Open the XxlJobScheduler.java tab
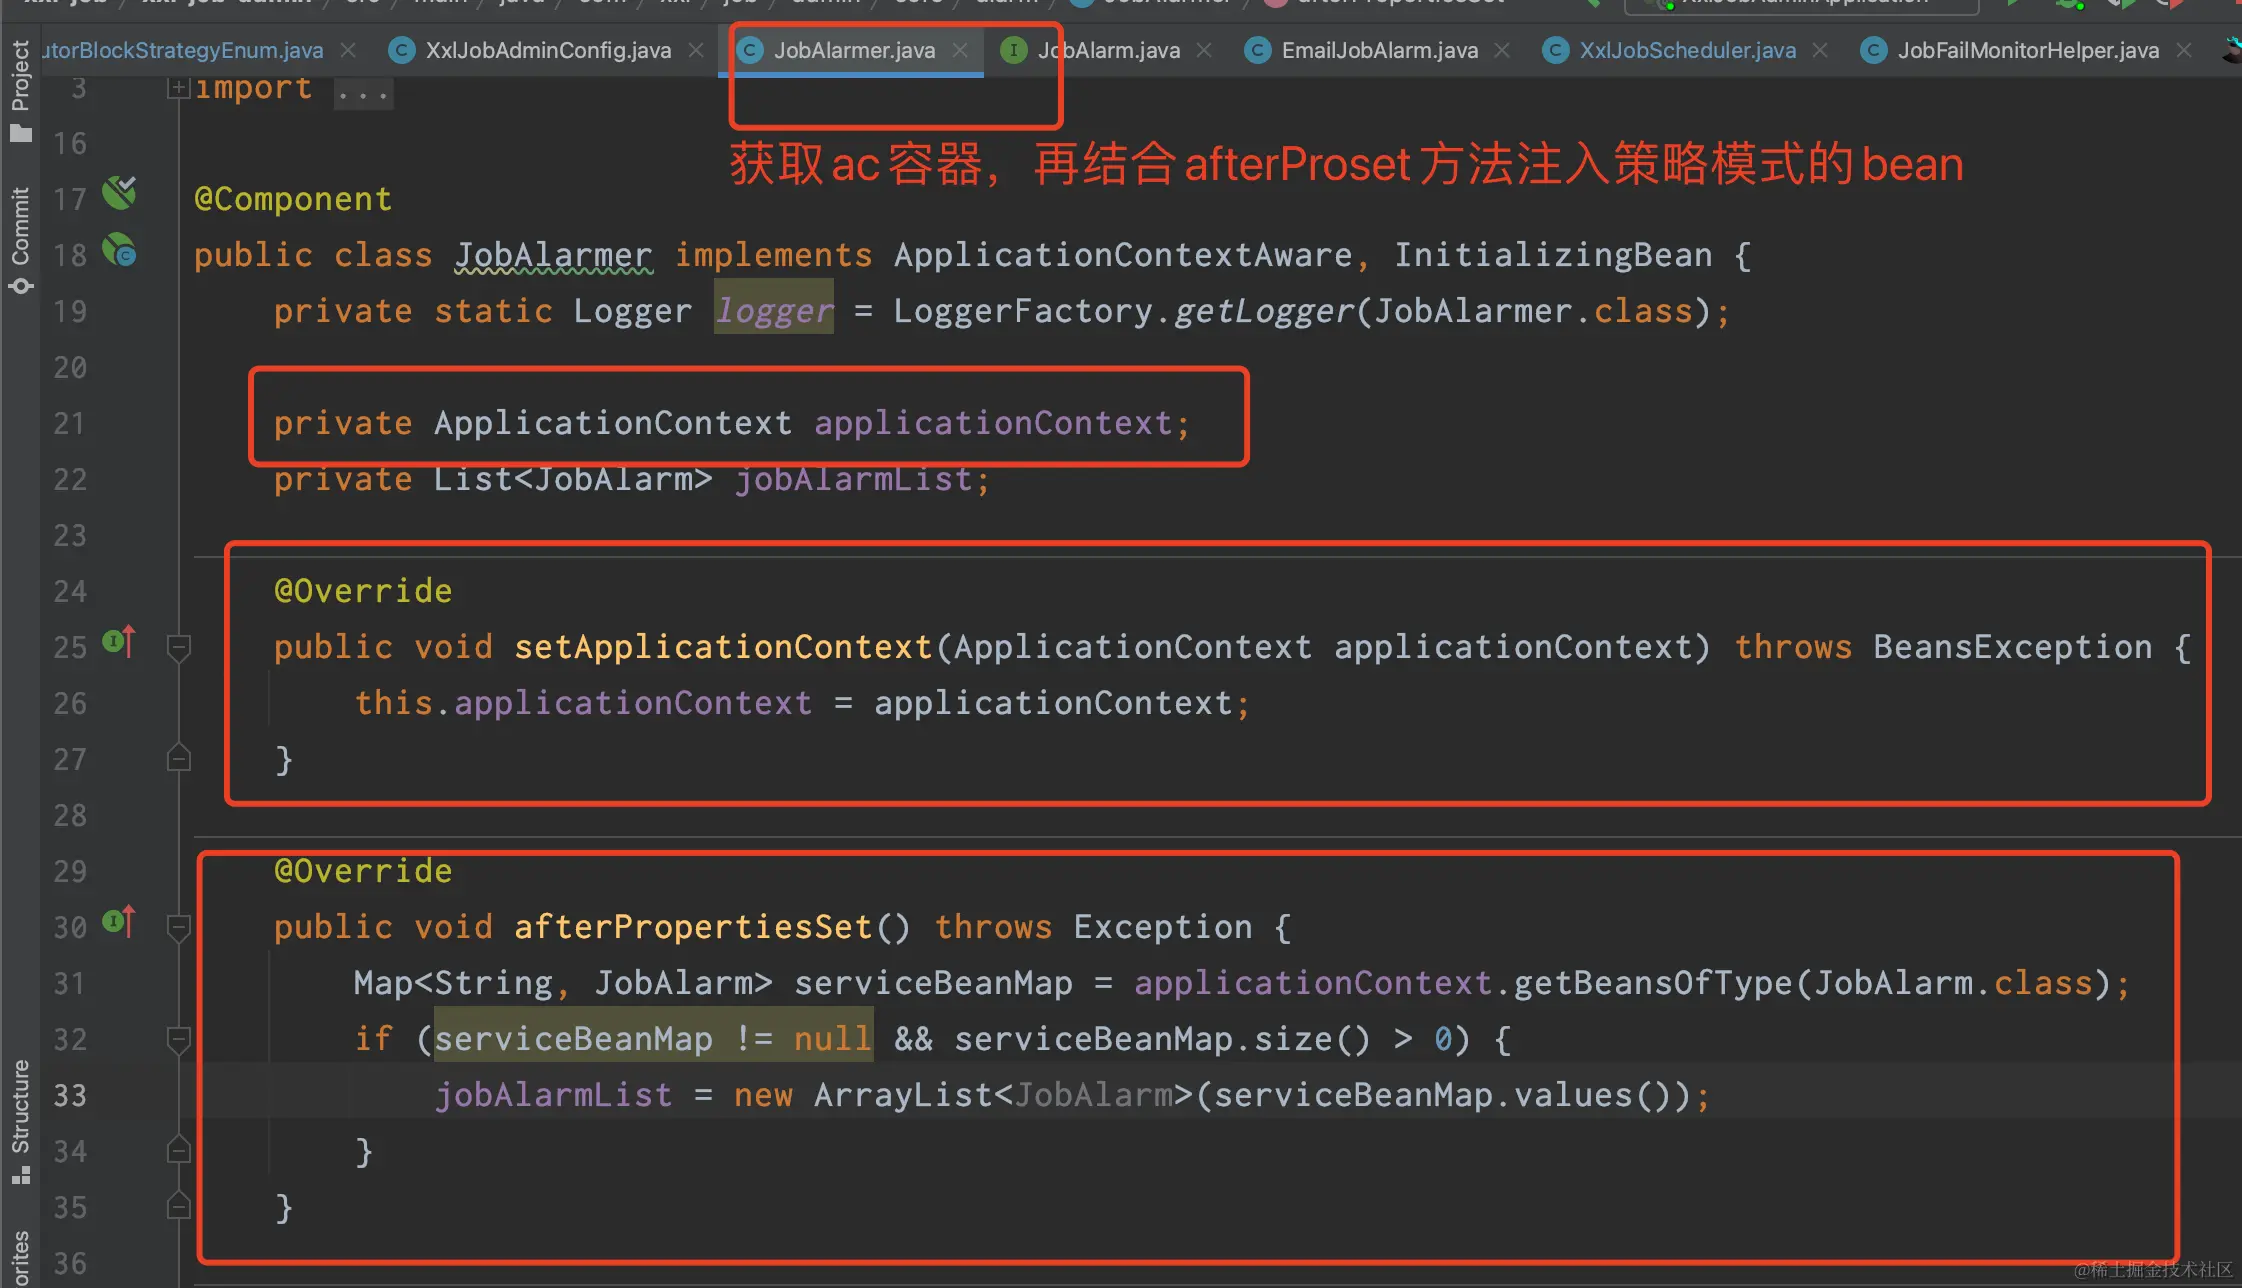The image size is (2242, 1288). (1686, 50)
